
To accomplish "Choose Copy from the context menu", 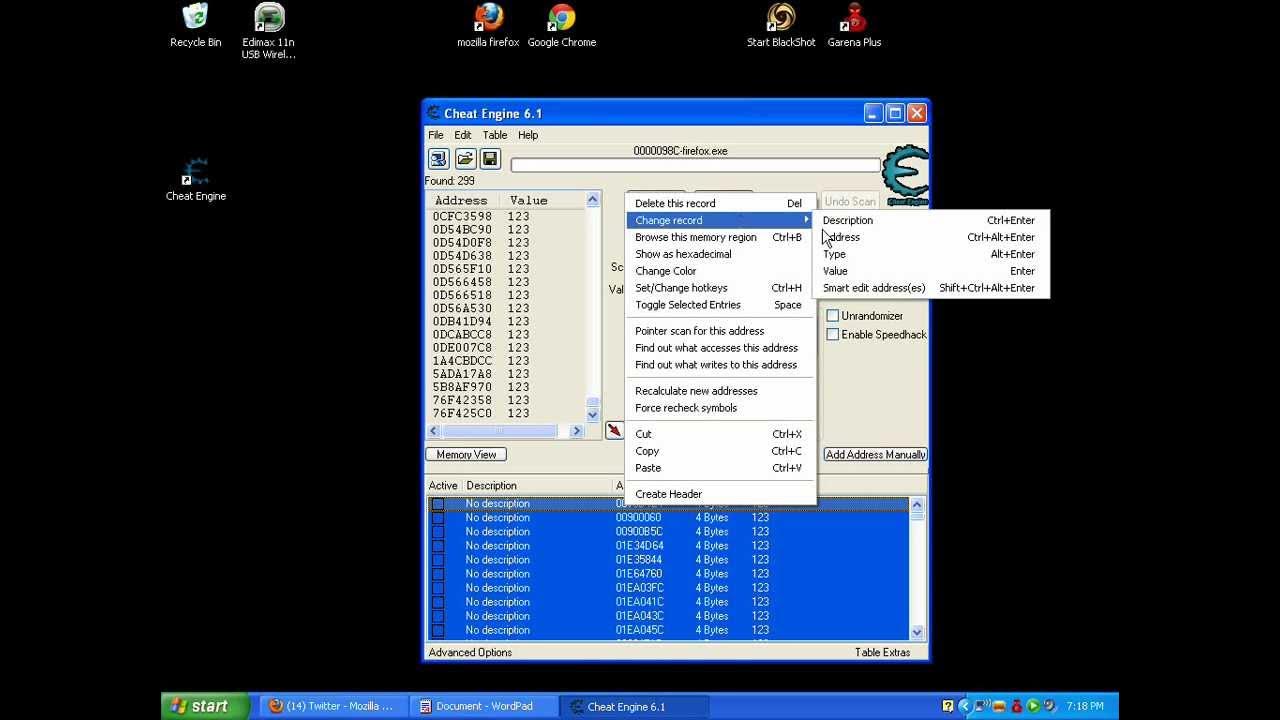I will [x=720, y=451].
